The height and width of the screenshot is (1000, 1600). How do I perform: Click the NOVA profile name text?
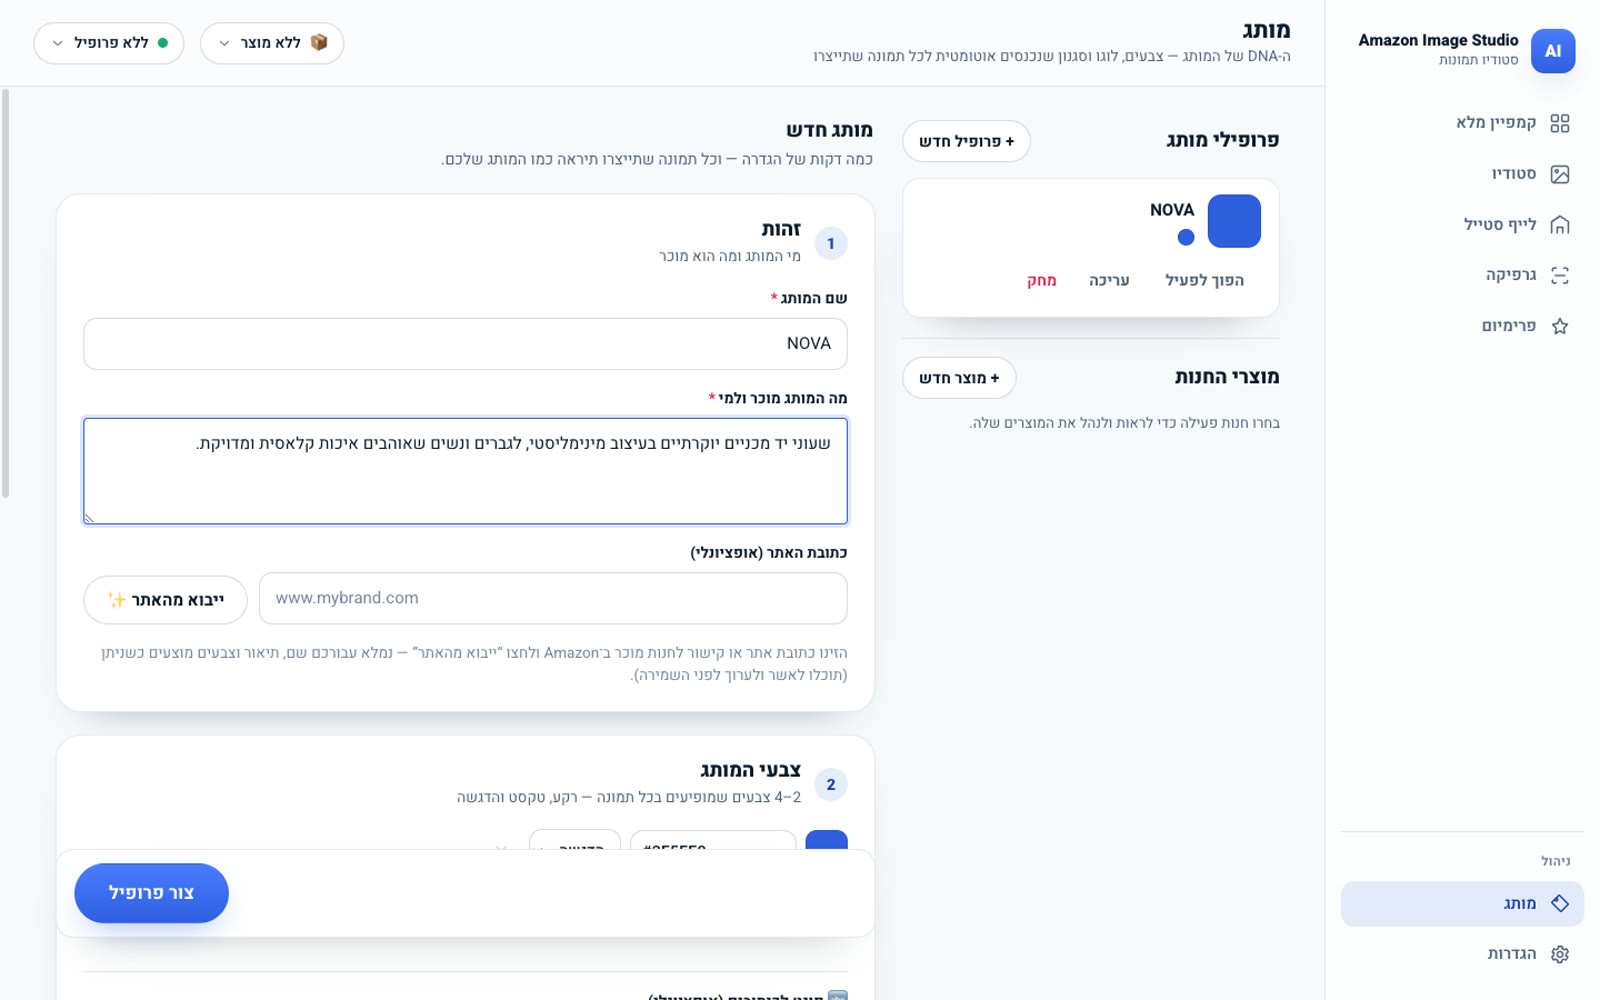point(1172,210)
